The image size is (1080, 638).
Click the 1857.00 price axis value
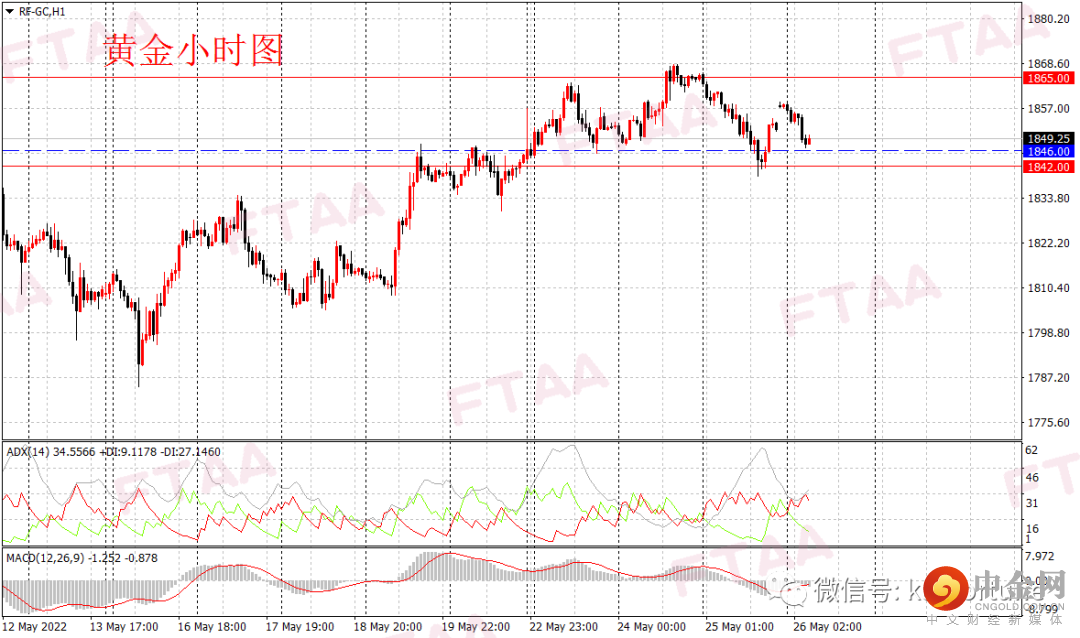(x=1048, y=108)
